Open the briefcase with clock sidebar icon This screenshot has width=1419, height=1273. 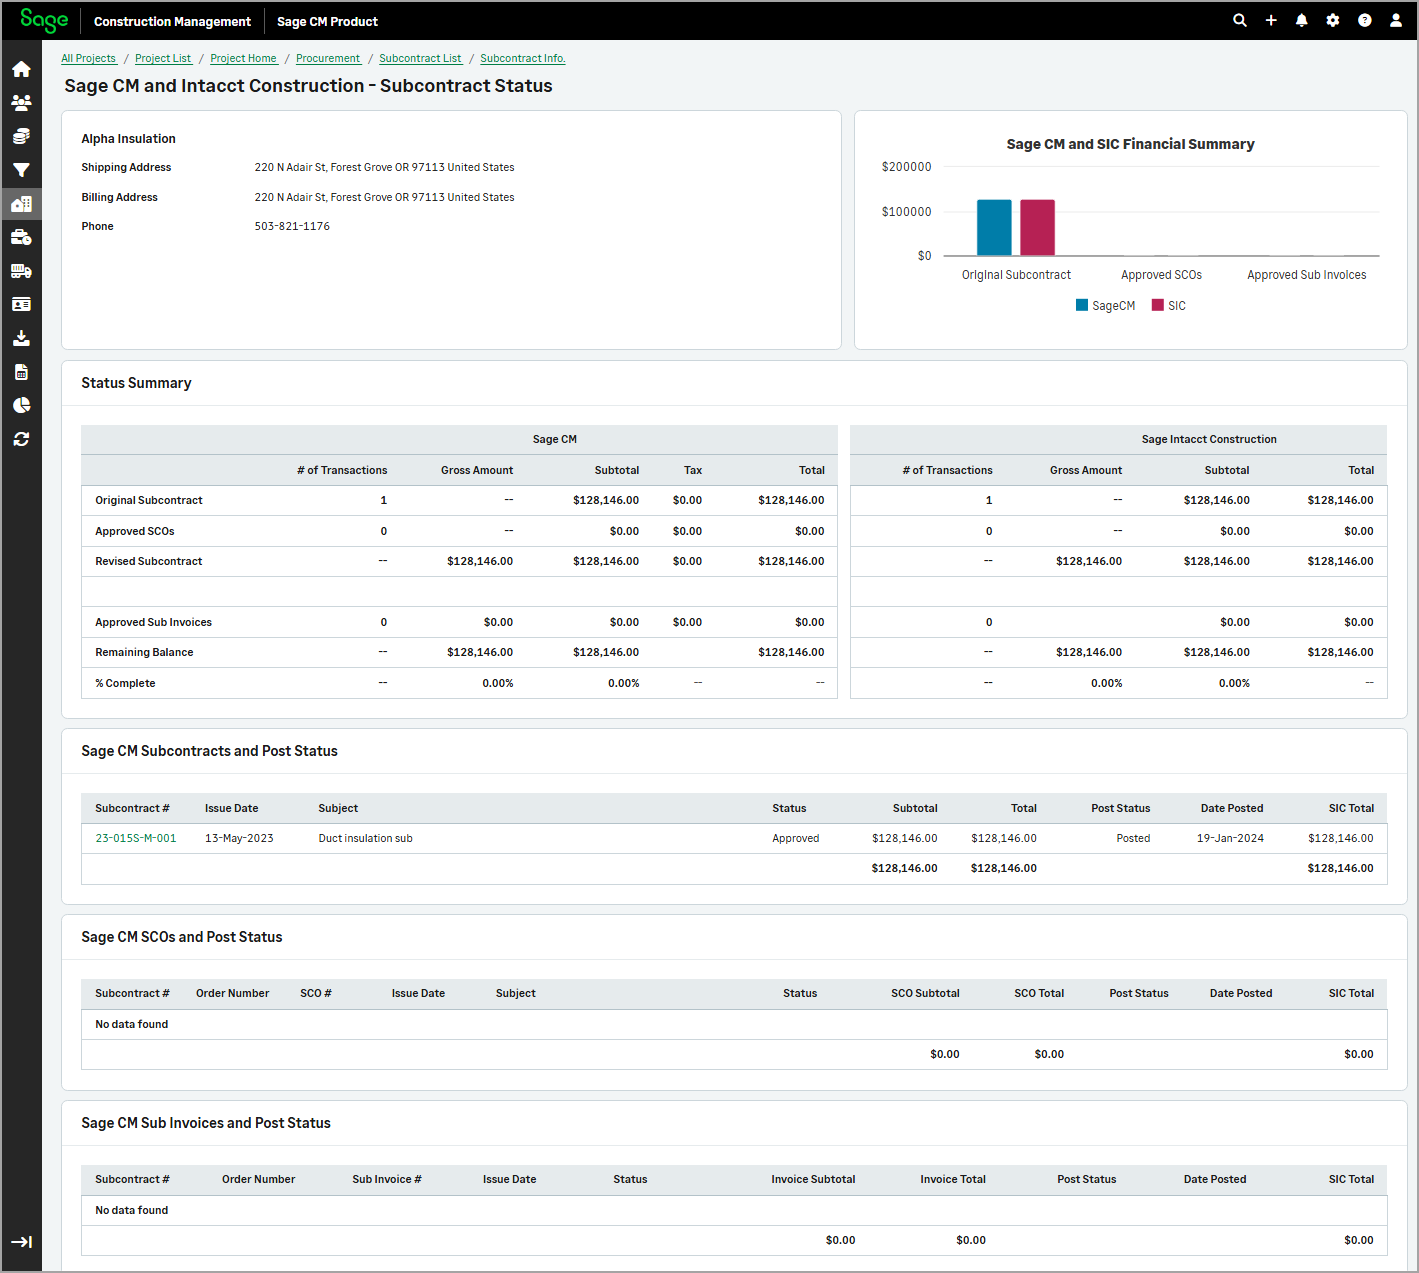pyautogui.click(x=21, y=237)
